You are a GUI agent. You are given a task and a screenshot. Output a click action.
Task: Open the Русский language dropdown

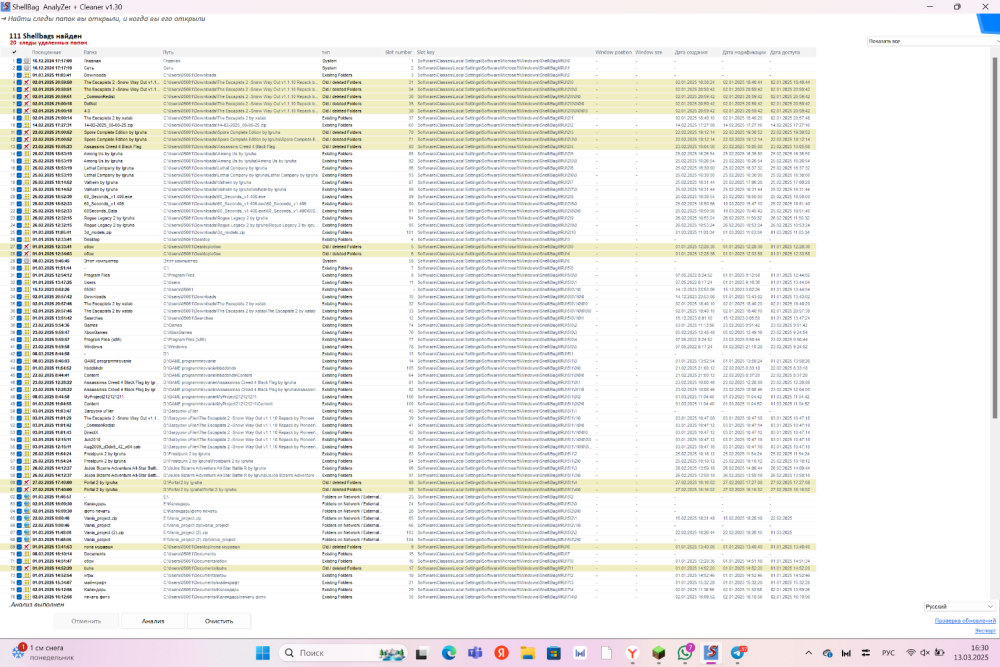(x=959, y=606)
